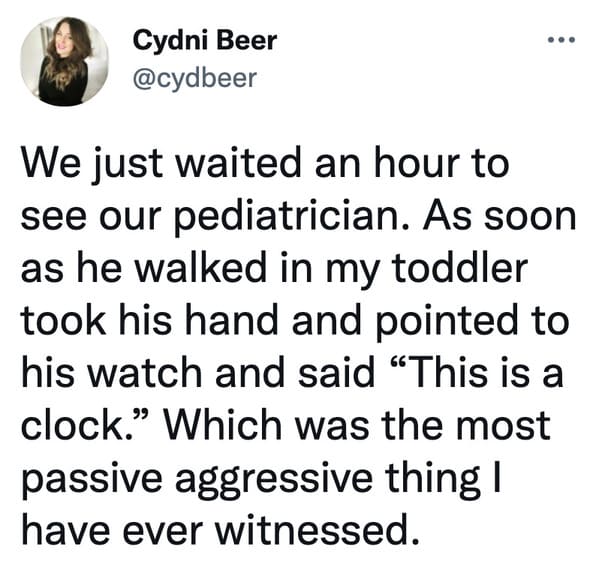This screenshot has height=576, width=599.
Task: Click the line "took his hand and pointed to"
Action: [x=295, y=320]
